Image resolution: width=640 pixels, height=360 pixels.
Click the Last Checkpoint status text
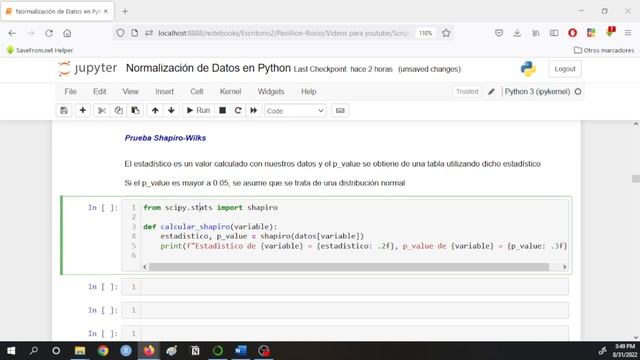pyautogui.click(x=343, y=69)
